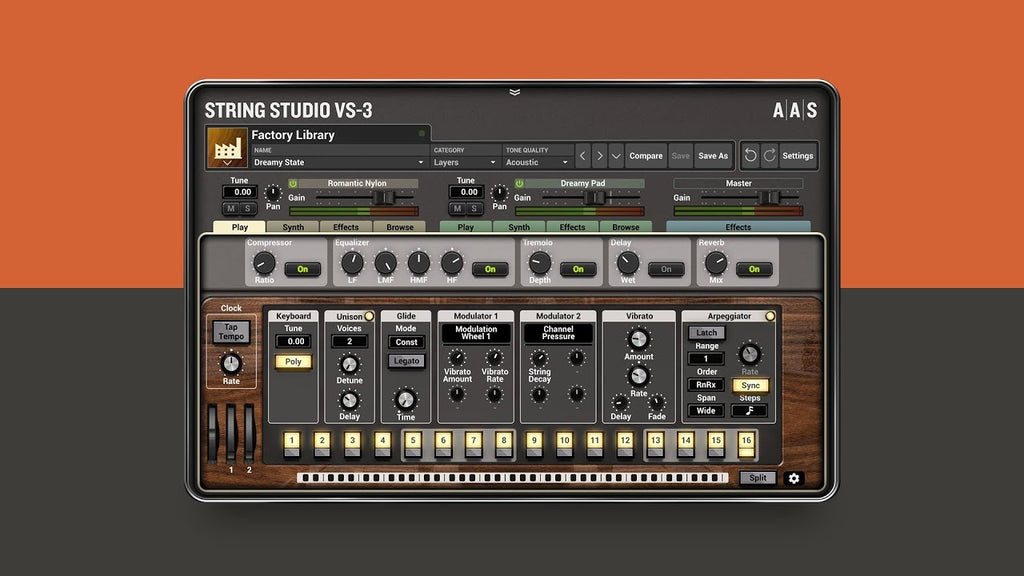Open Dreamy Pad Effects tab

pyautogui.click(x=572, y=227)
